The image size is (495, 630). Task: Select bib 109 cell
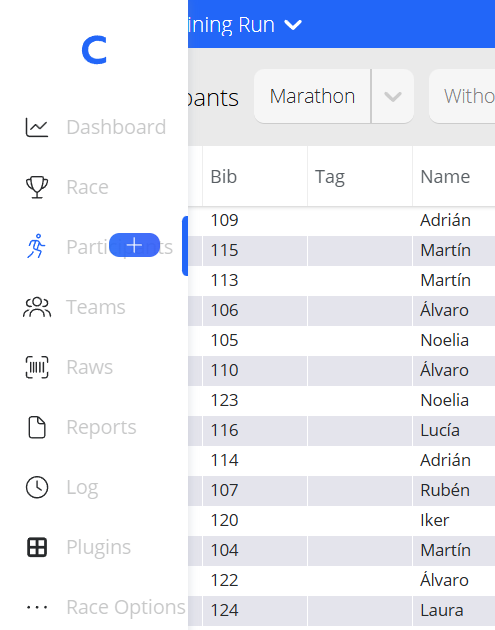click(x=255, y=221)
